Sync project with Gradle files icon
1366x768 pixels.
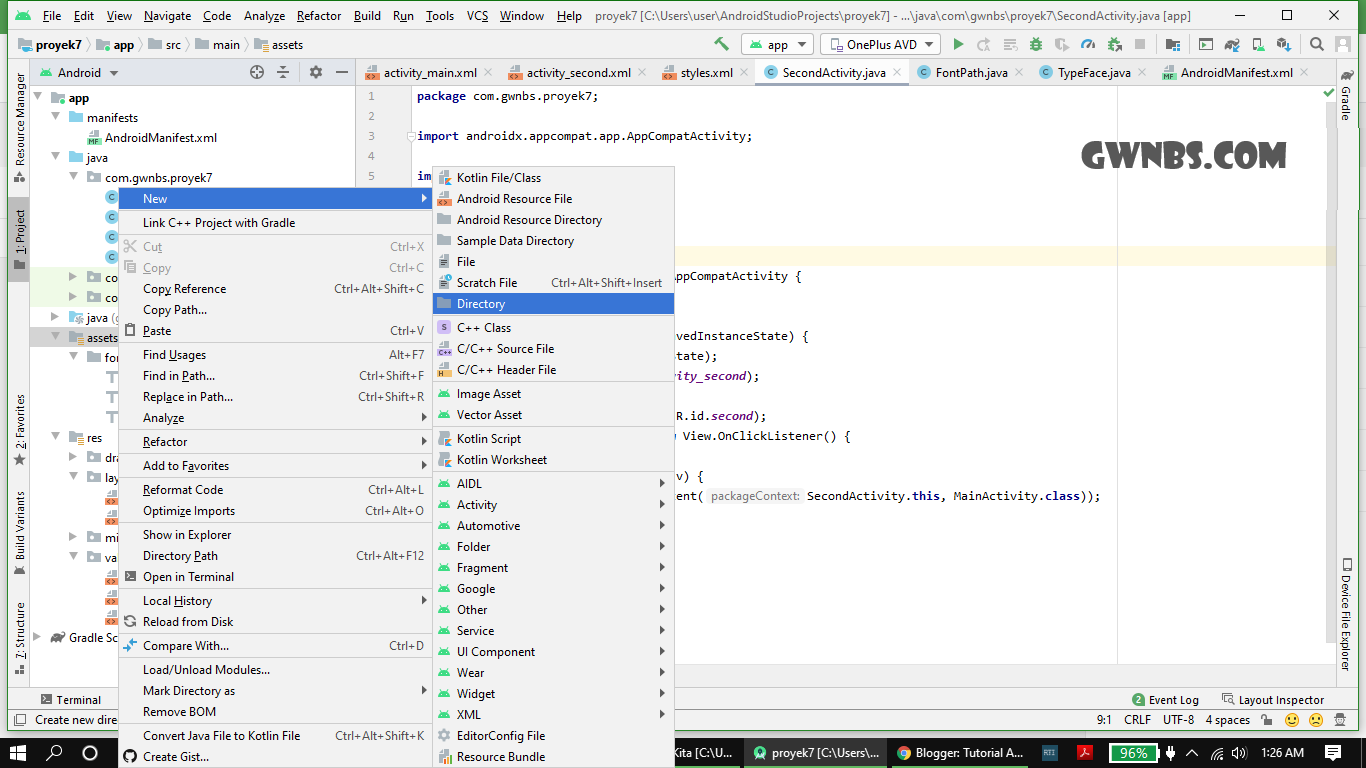point(1231,44)
